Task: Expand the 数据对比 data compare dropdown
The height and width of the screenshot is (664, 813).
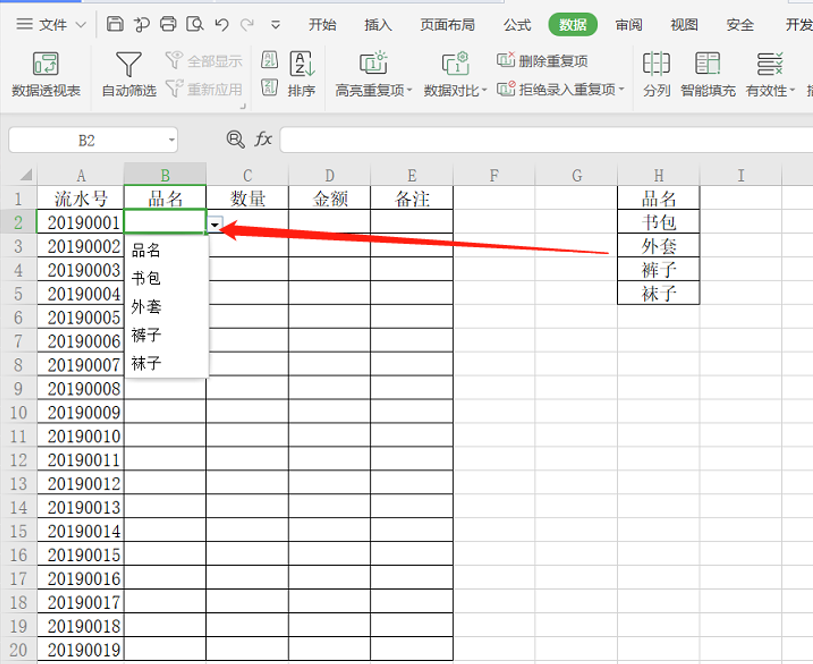Action: click(484, 90)
